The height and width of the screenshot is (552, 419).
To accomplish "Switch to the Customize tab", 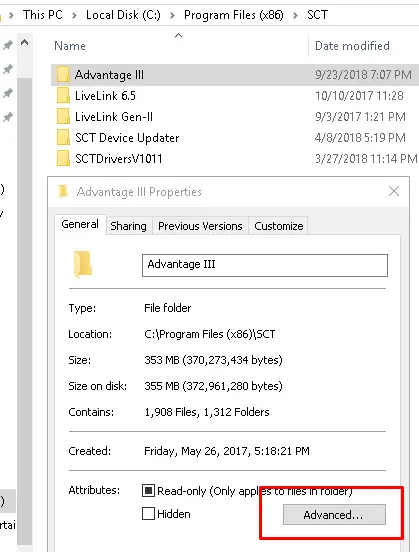I will [279, 226].
